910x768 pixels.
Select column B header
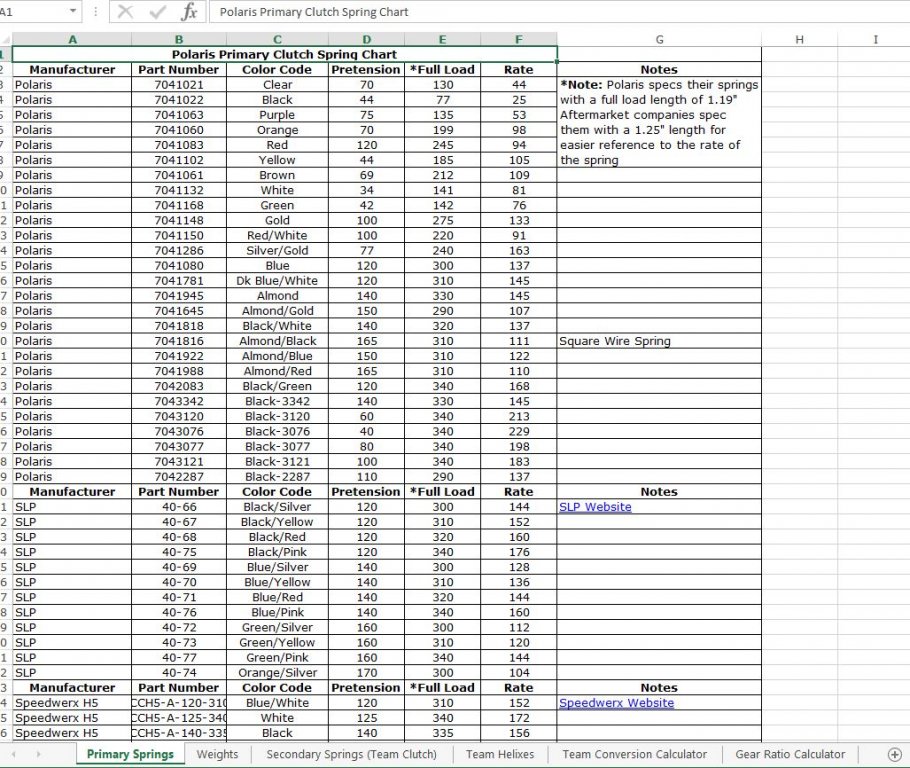point(178,39)
